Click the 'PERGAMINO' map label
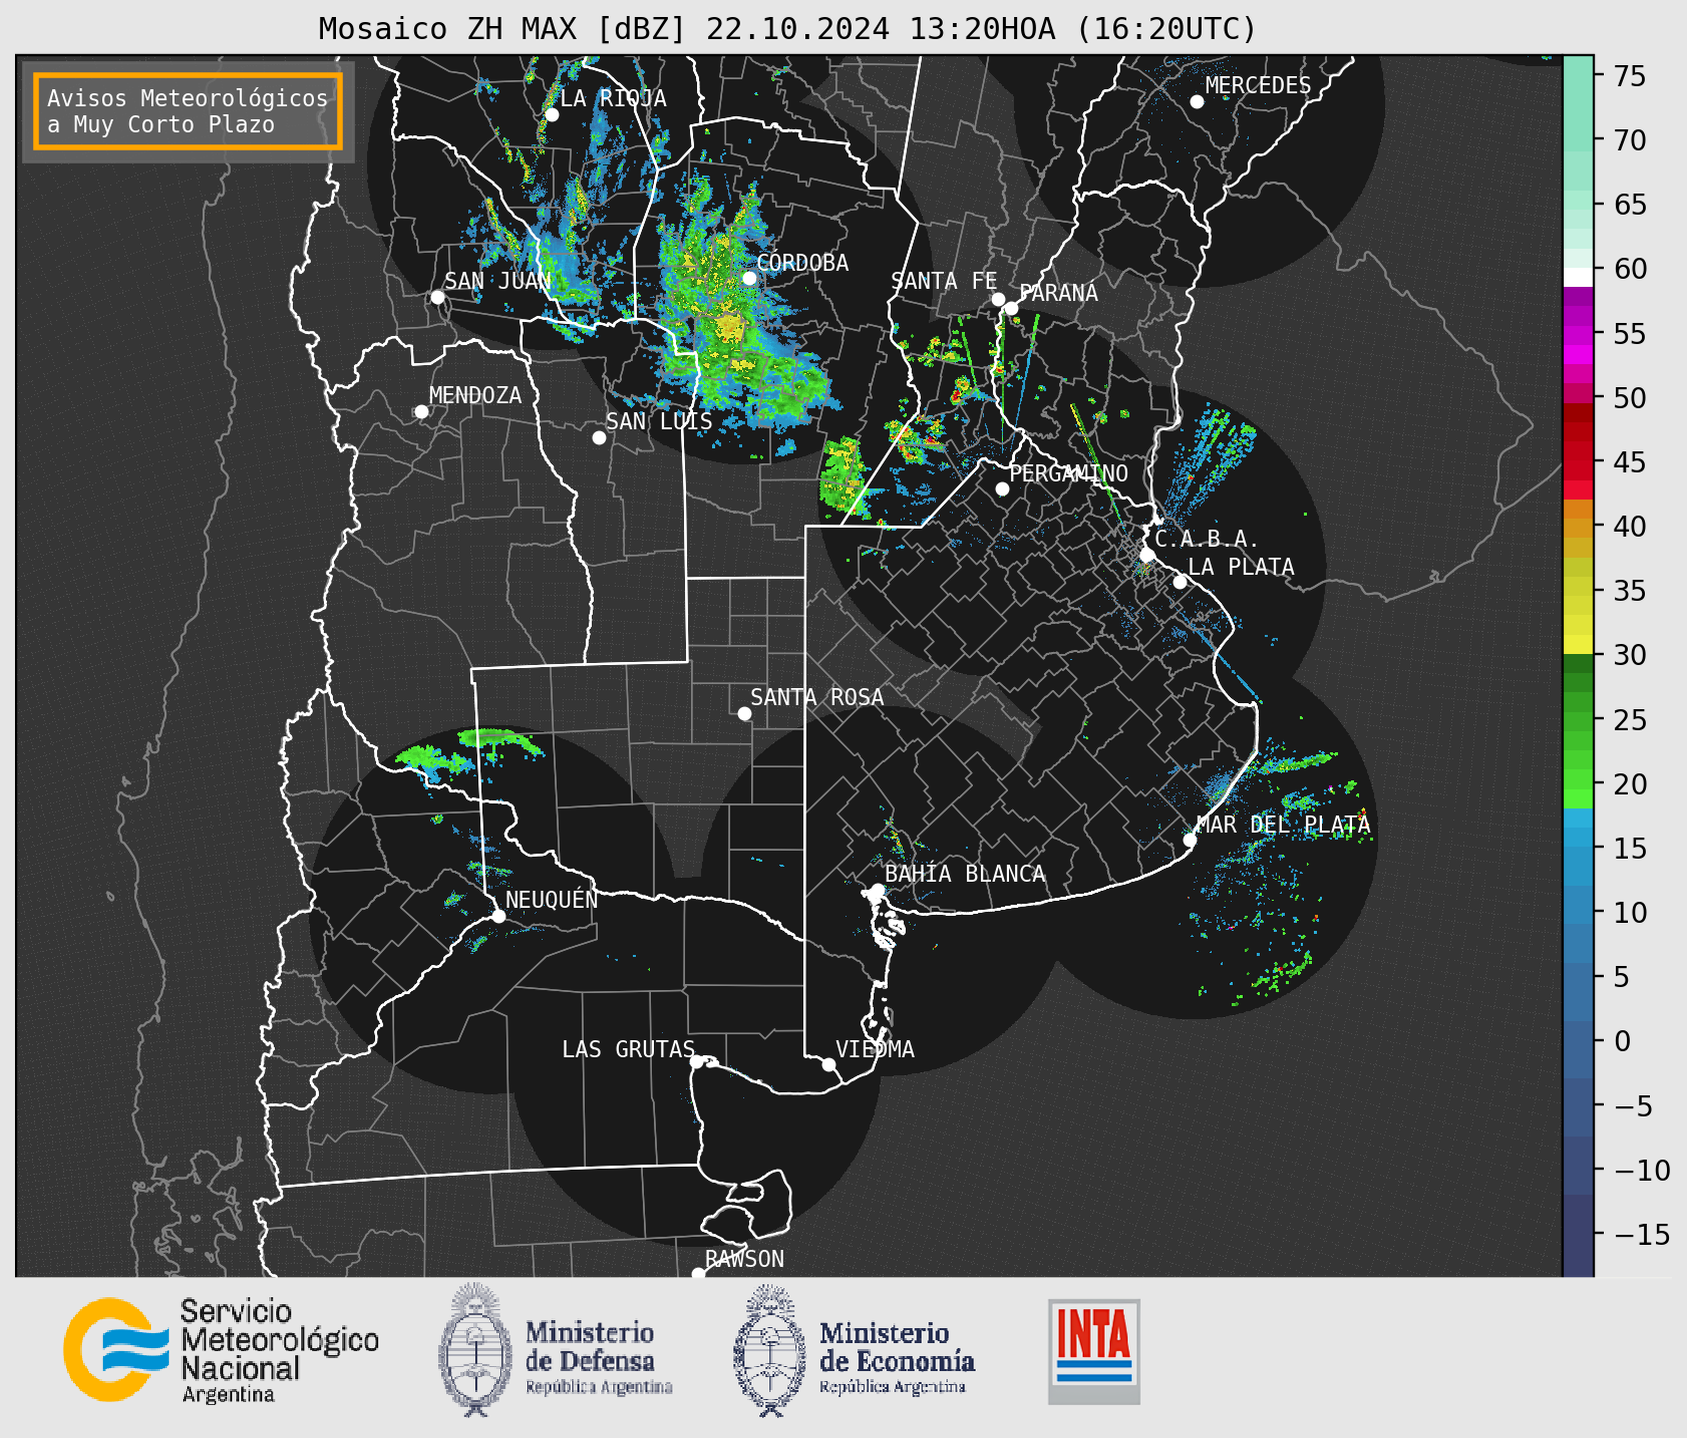This screenshot has width=1687, height=1438. pos(1069,473)
